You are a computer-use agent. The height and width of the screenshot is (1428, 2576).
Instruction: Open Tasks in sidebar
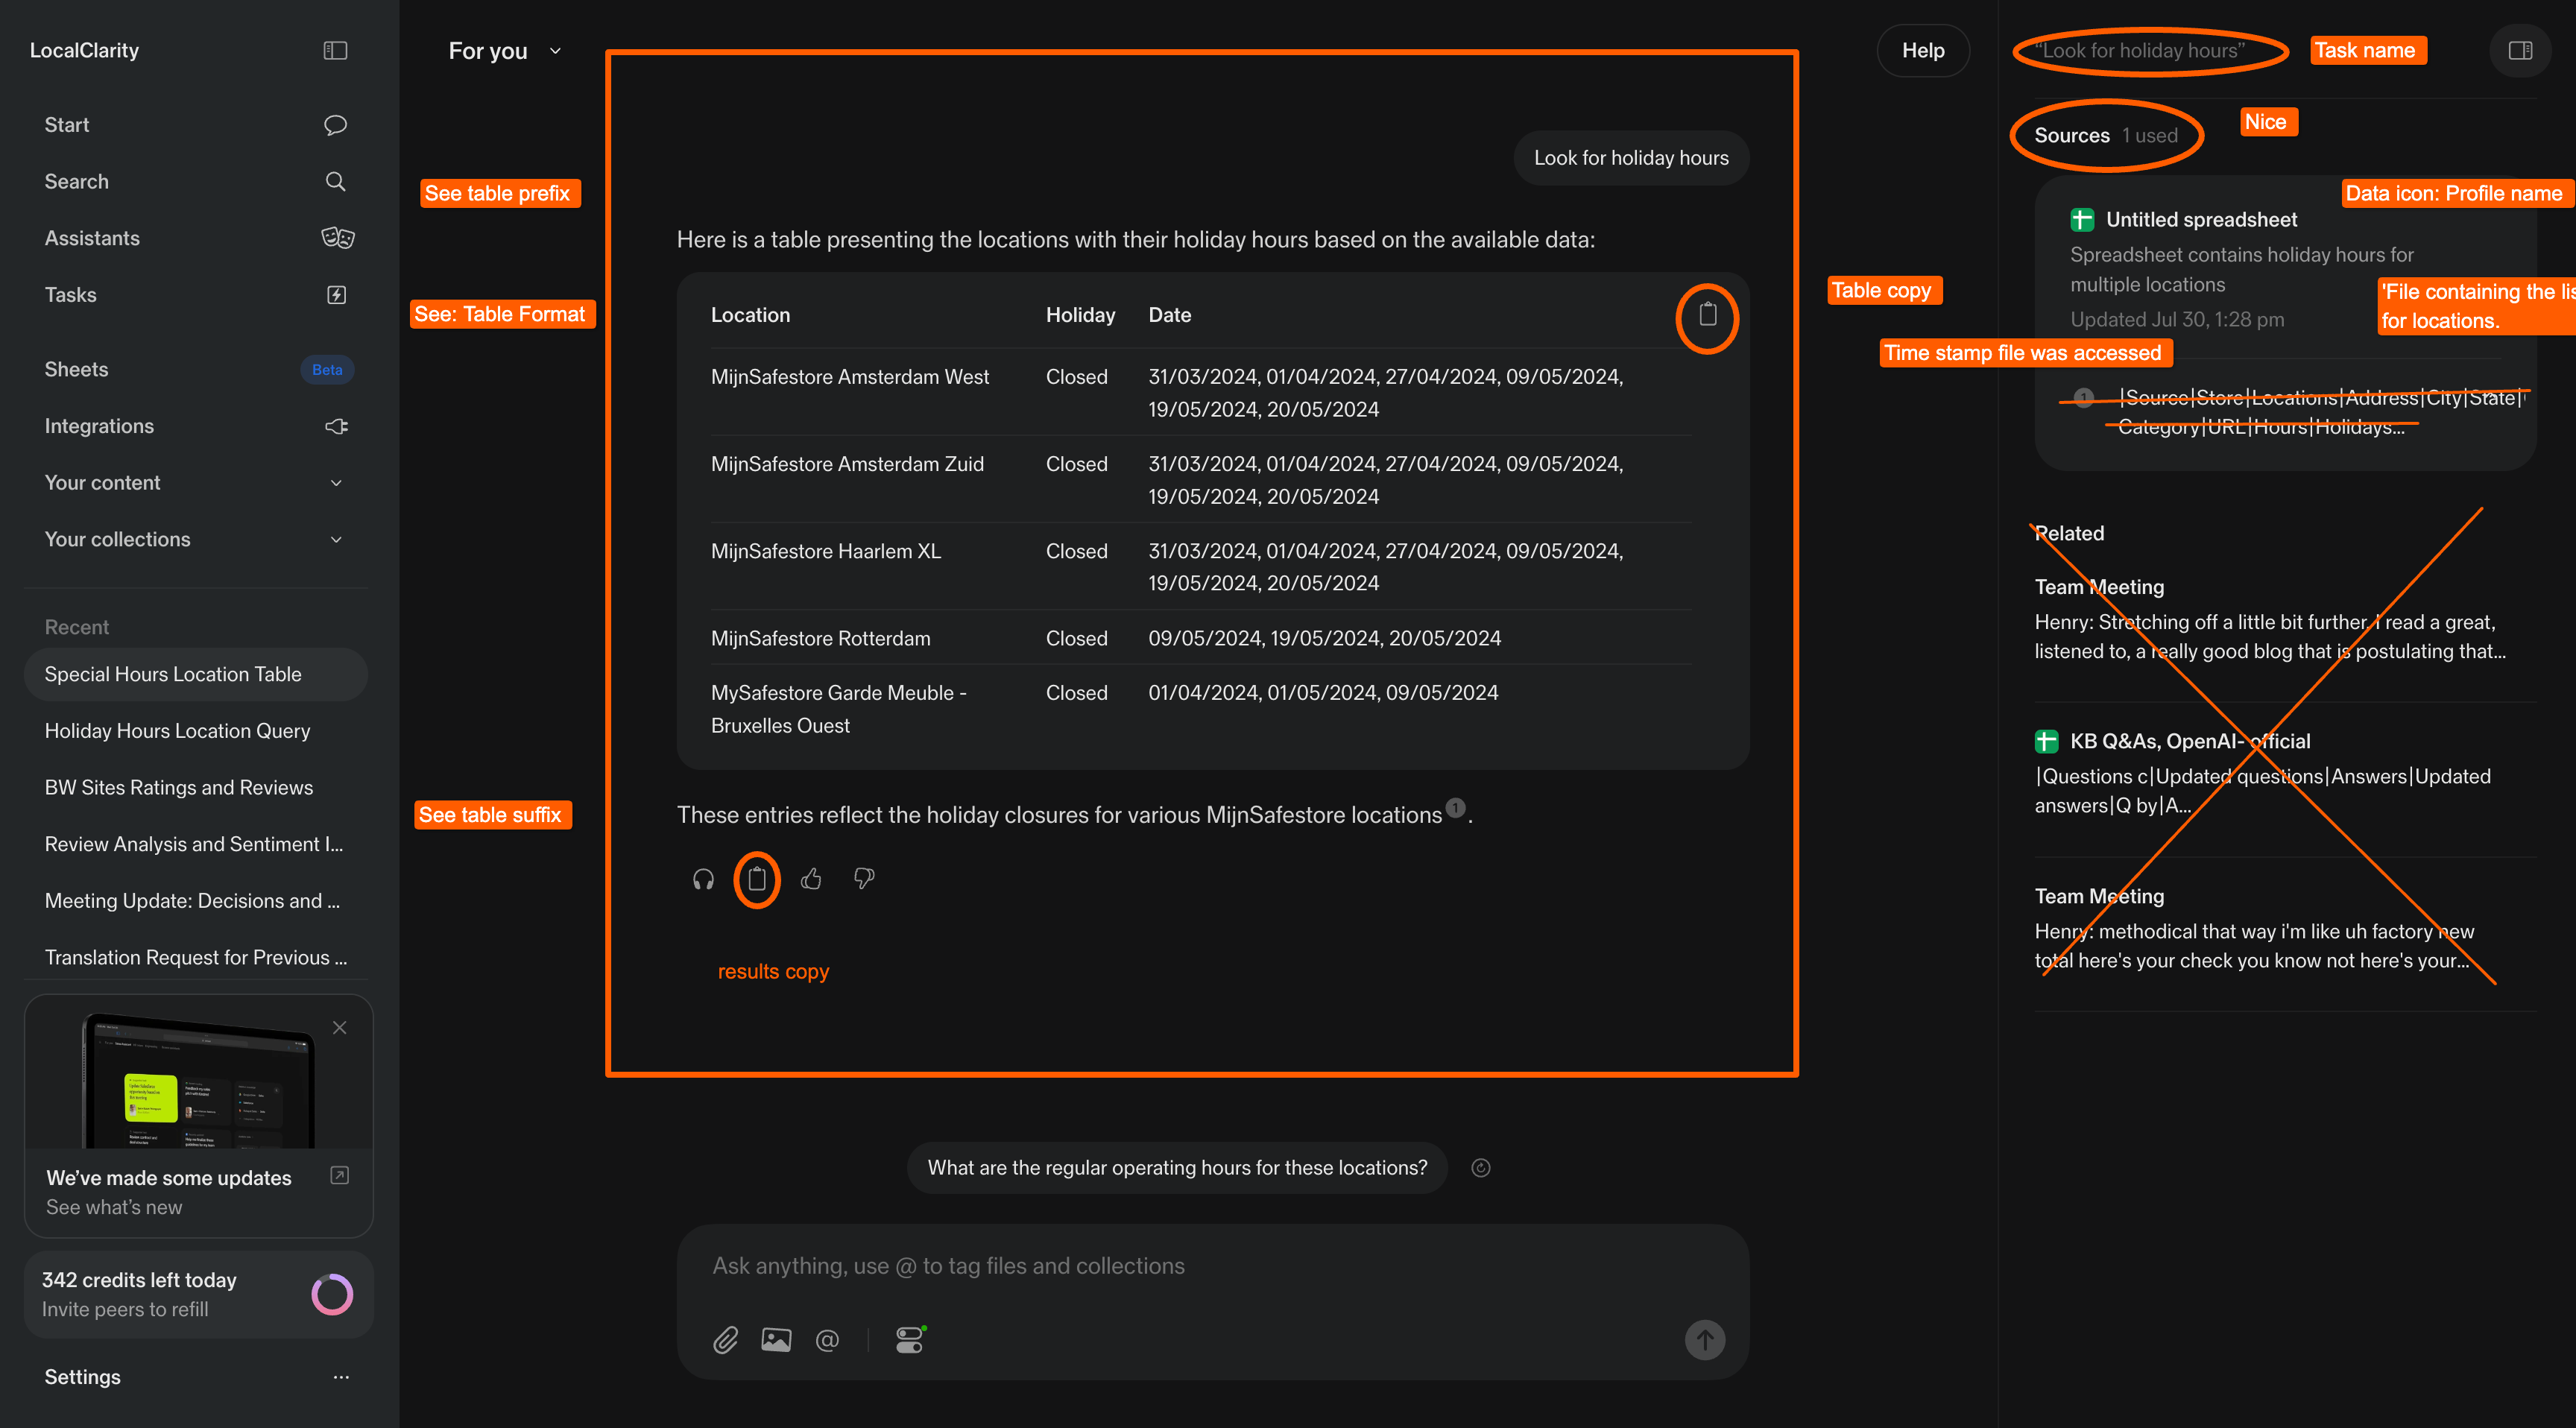point(70,295)
